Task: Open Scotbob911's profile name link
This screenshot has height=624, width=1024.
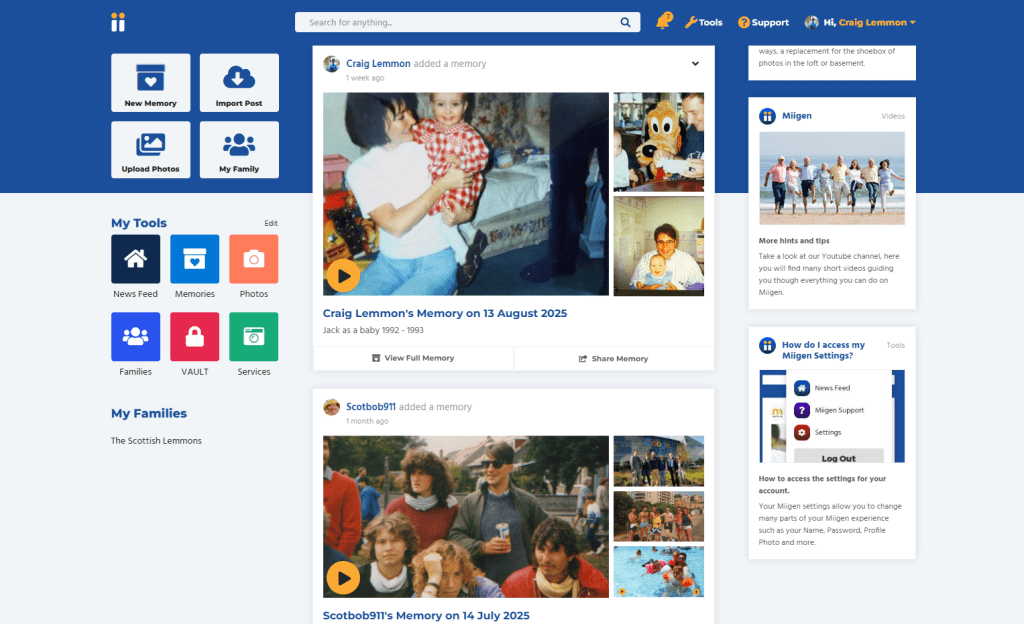Action: coord(371,407)
